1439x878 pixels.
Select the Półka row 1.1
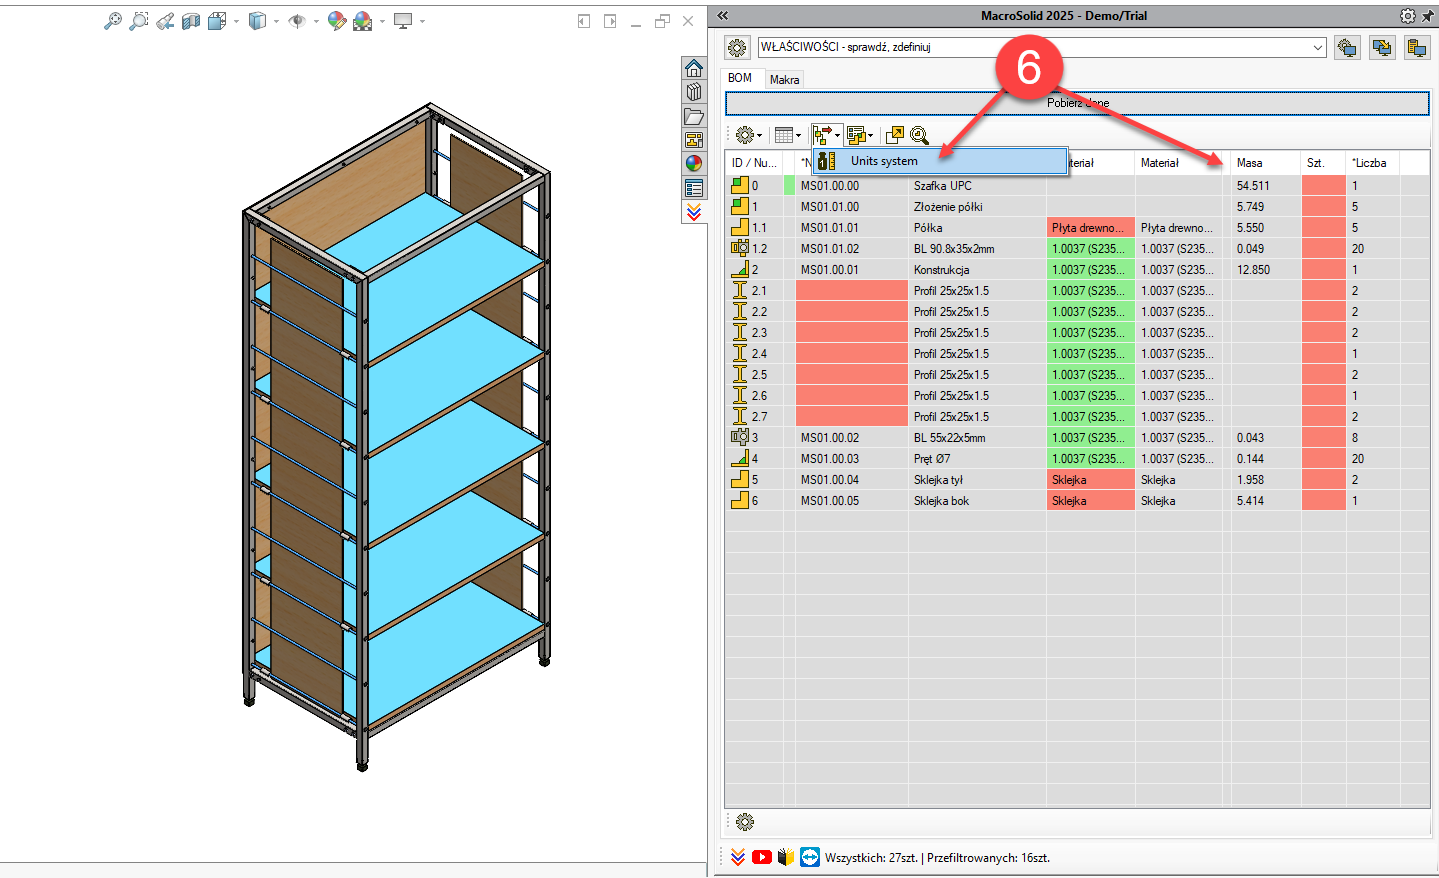click(x=1077, y=228)
